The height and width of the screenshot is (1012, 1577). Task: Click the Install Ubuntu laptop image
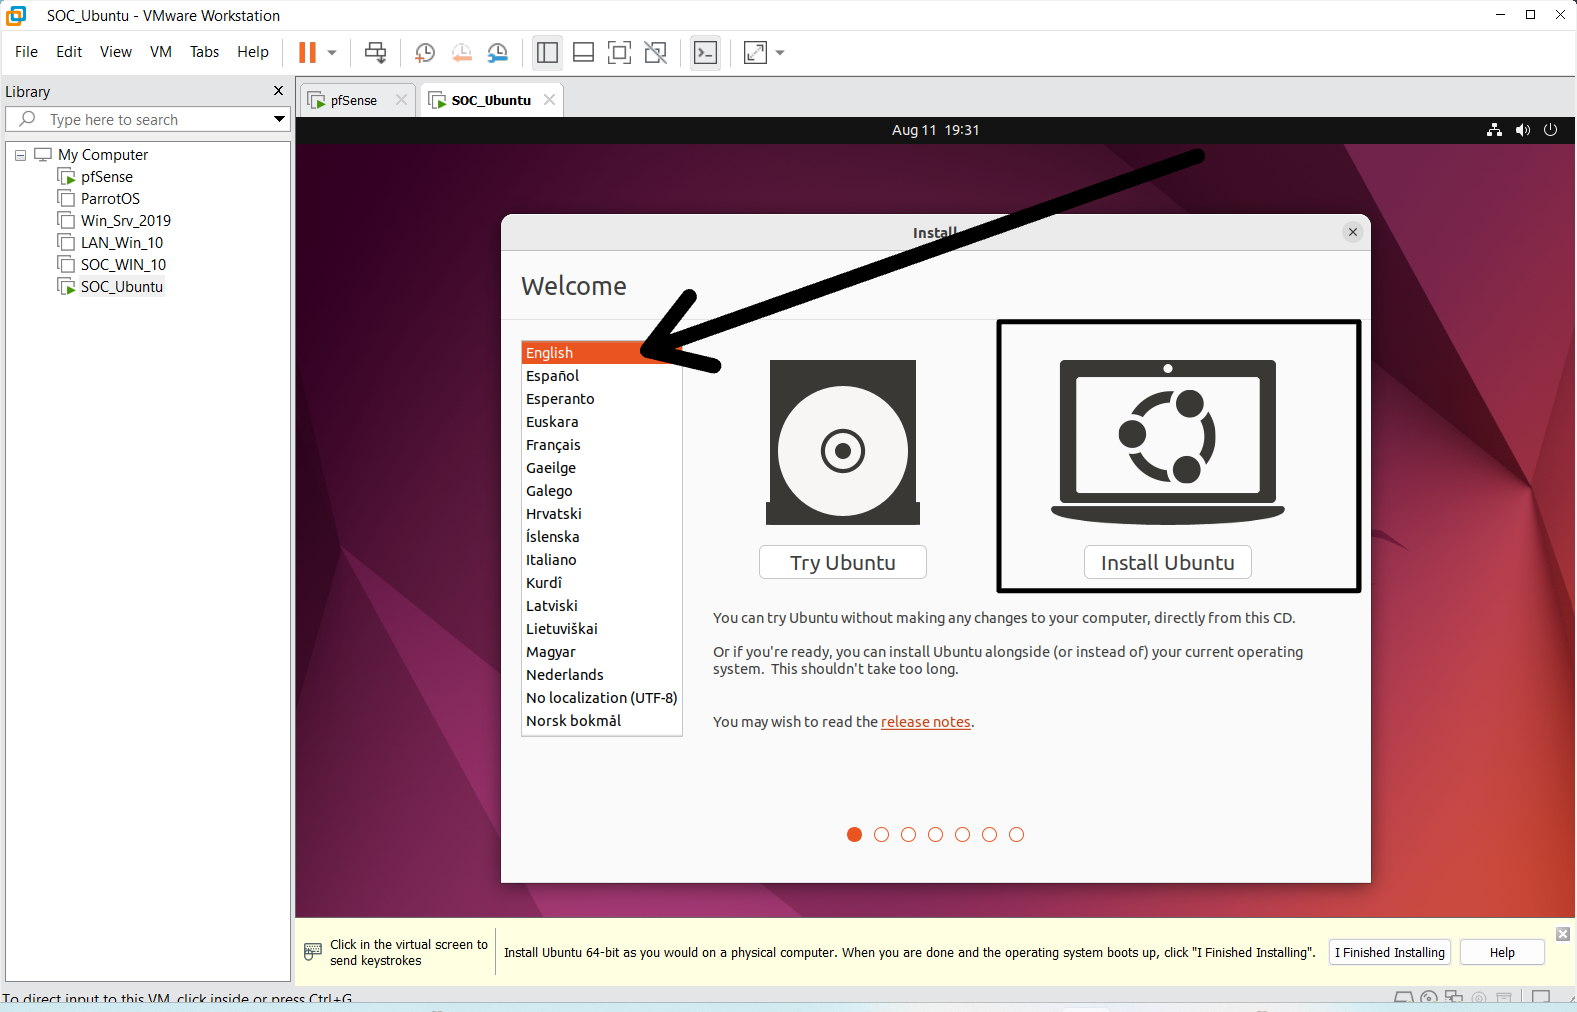(1167, 442)
